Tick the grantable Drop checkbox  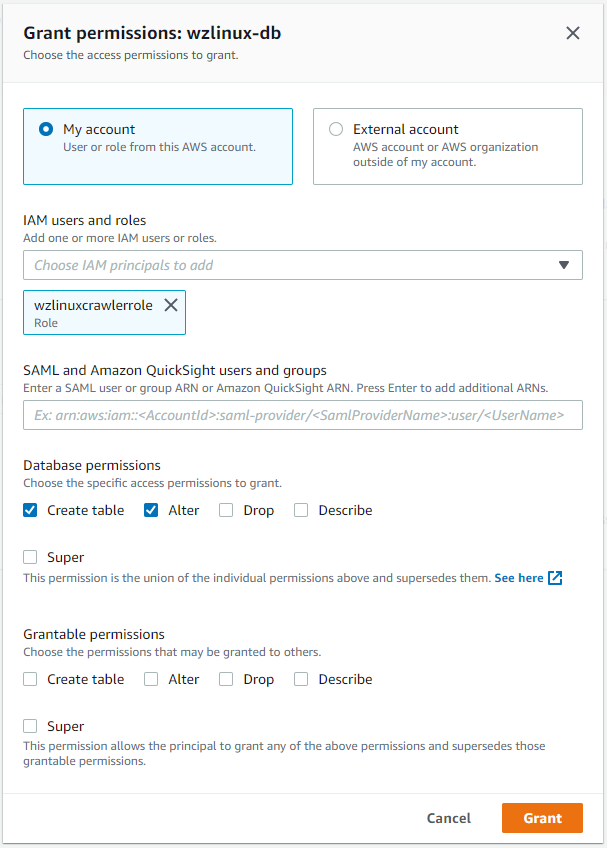(x=226, y=679)
